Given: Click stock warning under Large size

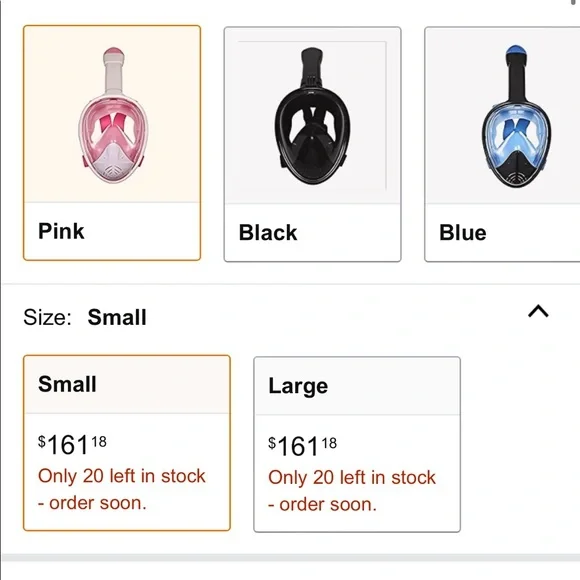Looking at the screenshot, I should click(x=352, y=491).
